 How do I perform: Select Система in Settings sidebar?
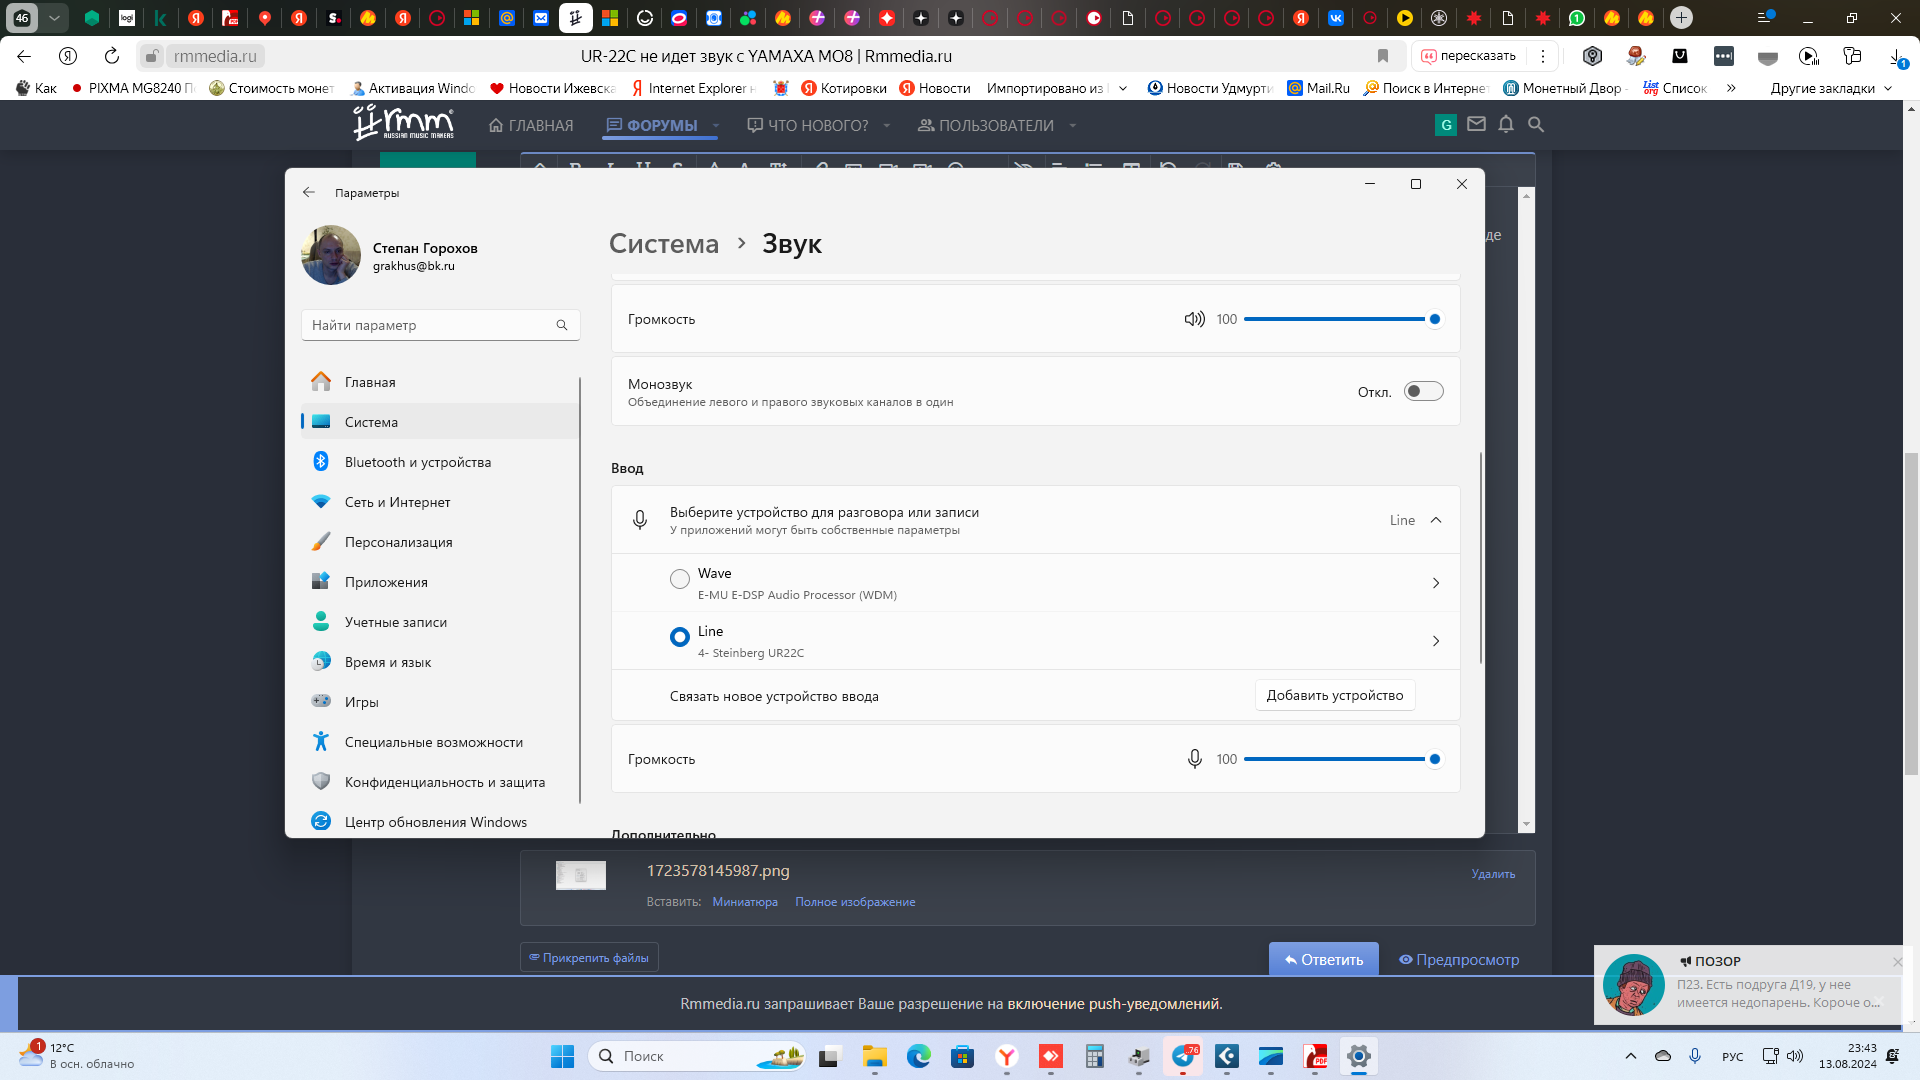440,422
